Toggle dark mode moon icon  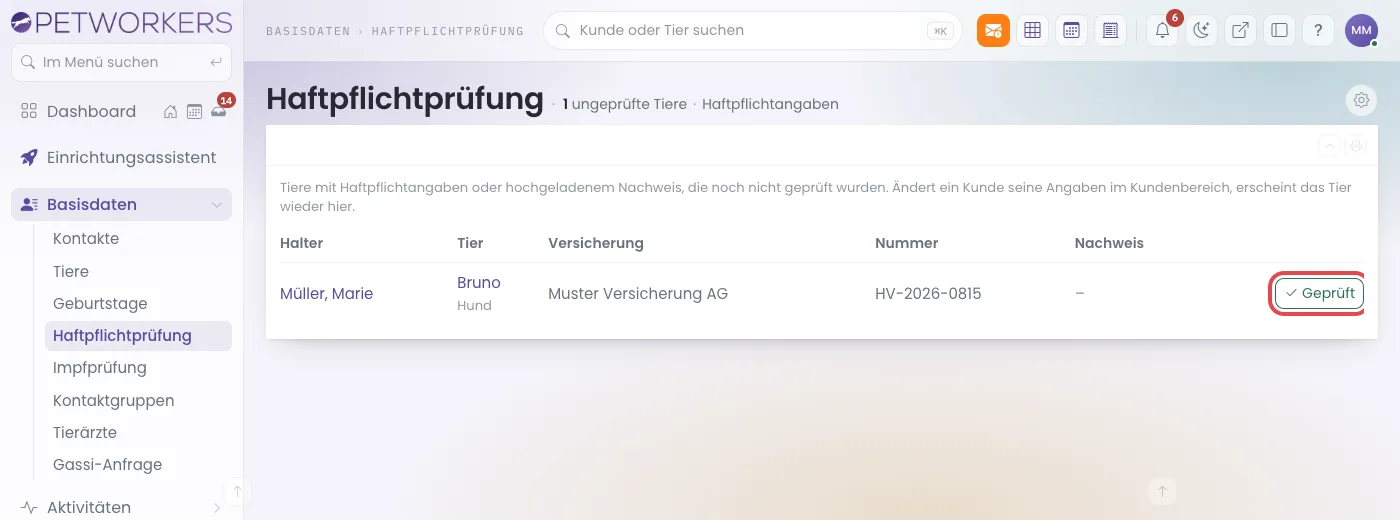[1201, 30]
